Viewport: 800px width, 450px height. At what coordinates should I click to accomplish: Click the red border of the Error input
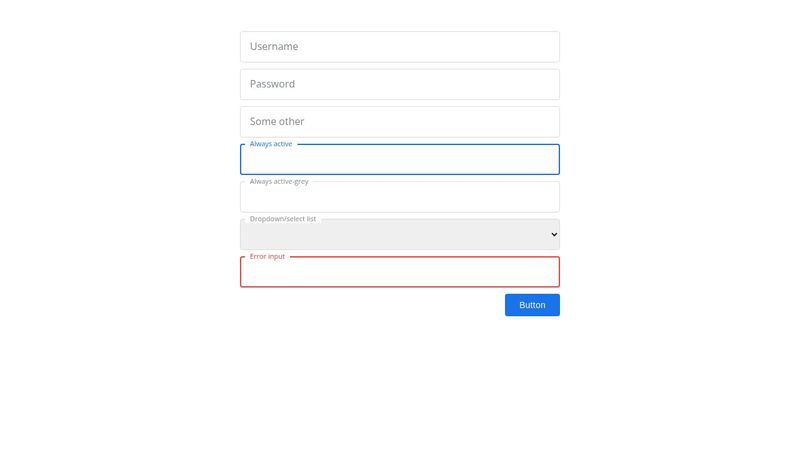[399, 287]
